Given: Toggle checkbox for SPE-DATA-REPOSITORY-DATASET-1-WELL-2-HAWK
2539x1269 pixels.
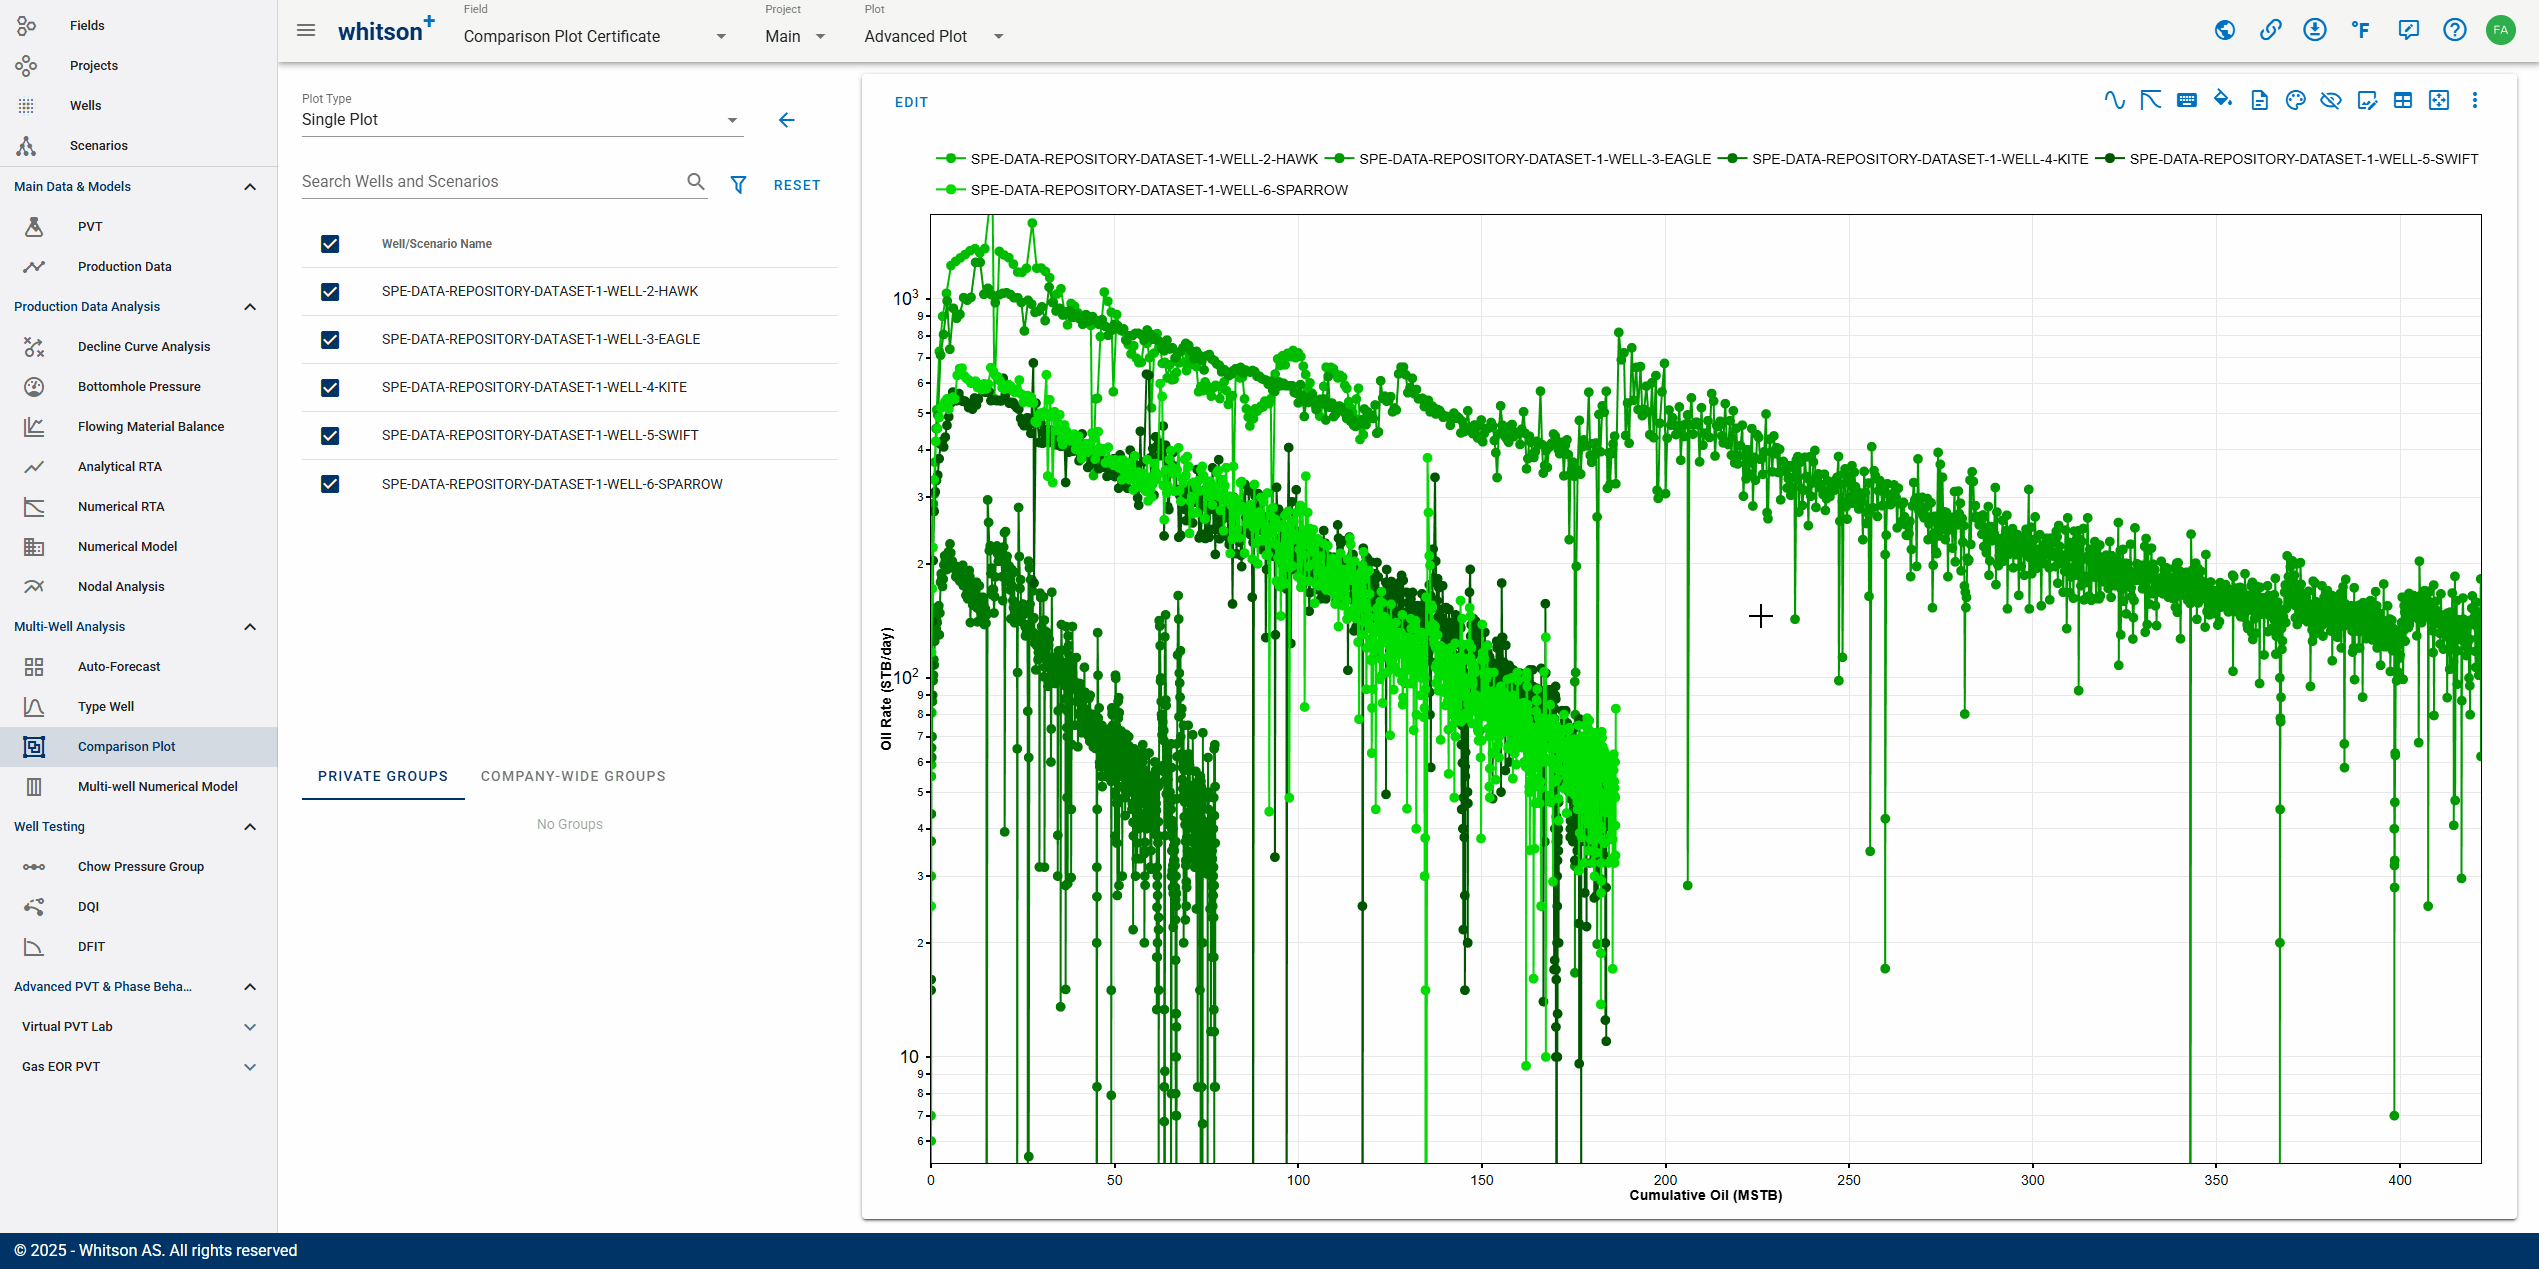Looking at the screenshot, I should click(330, 291).
